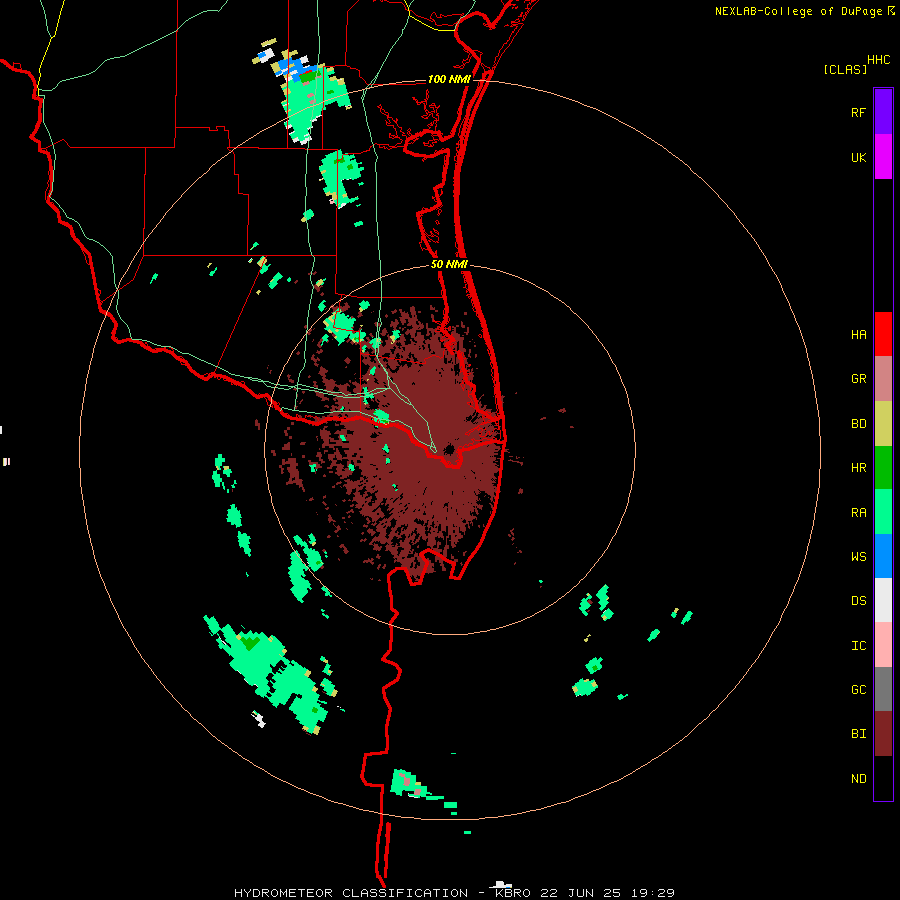
Task: Click the "NEXLAB-College of DuPage" credit text
Action: pyautogui.click(x=798, y=11)
